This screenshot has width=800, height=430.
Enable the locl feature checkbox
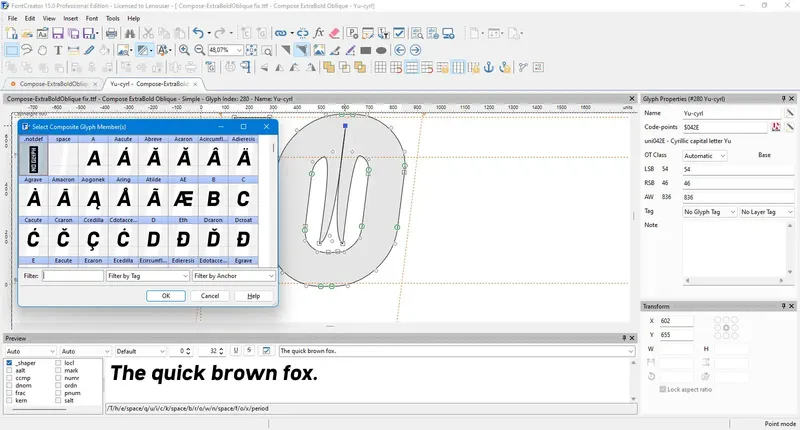coord(58,363)
